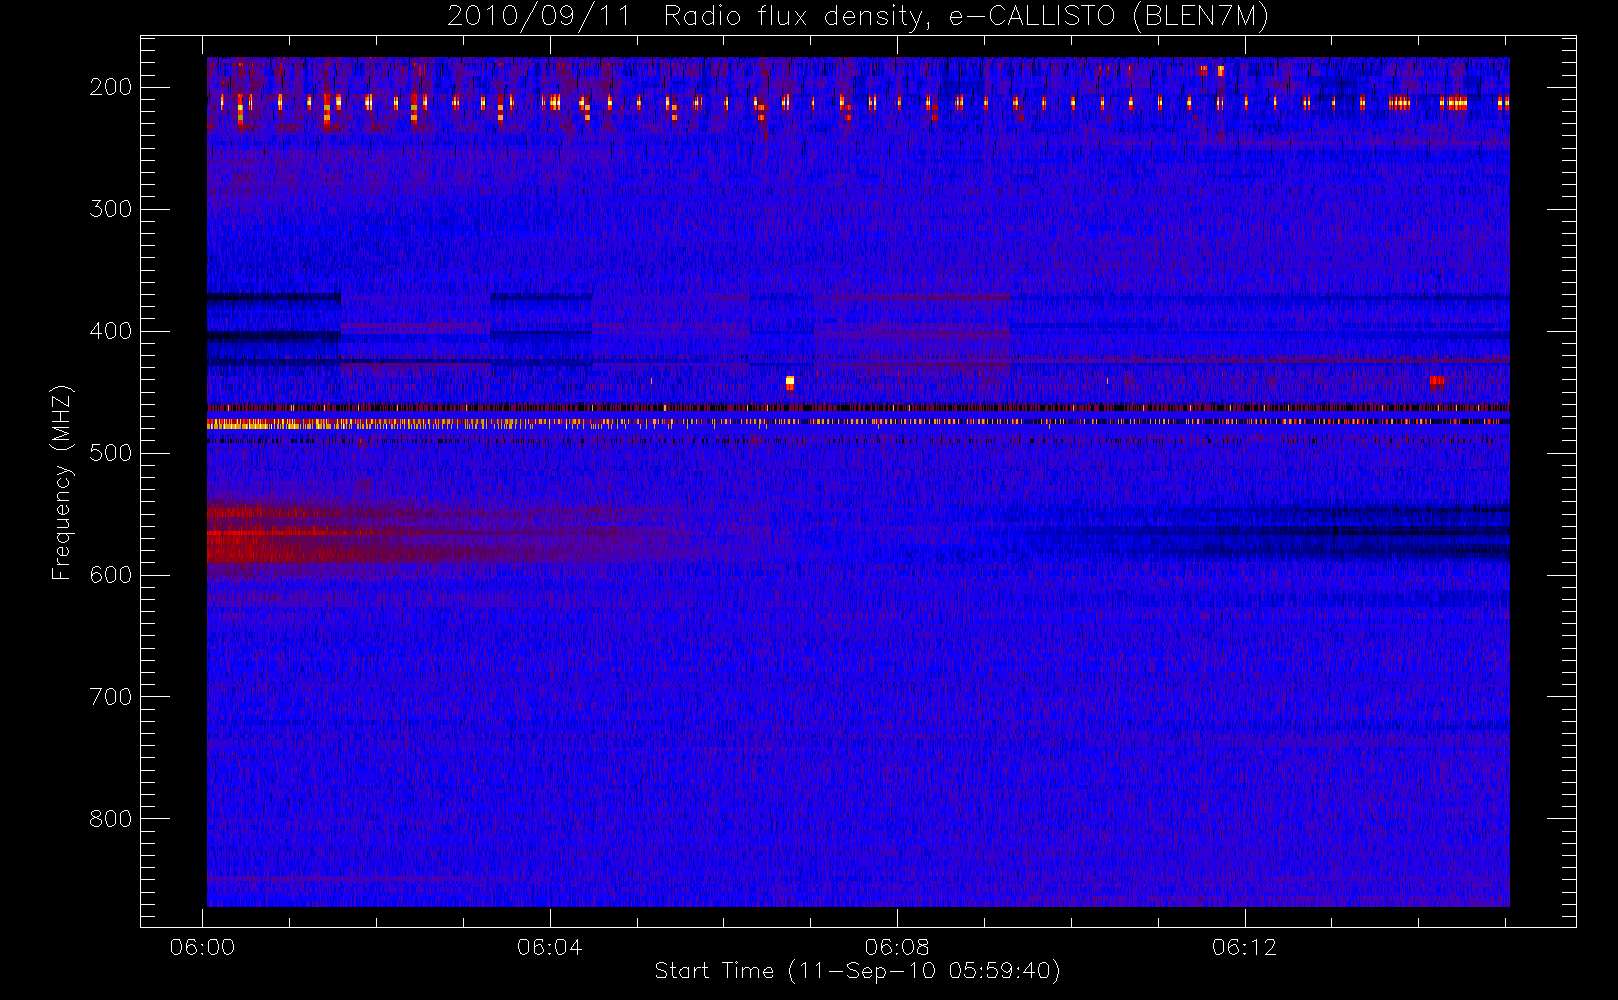Click the 700 frequency tick label
The width and height of the screenshot is (1618, 1000).
coord(111,697)
